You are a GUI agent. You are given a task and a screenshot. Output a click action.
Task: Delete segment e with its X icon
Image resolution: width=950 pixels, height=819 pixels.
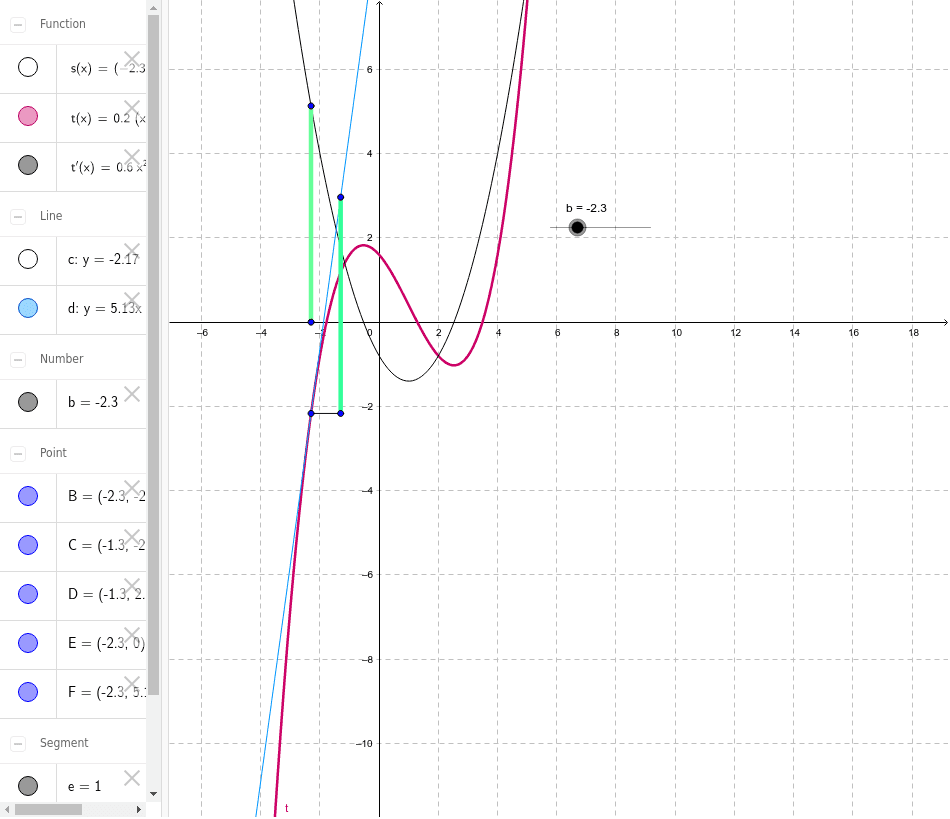(x=132, y=778)
